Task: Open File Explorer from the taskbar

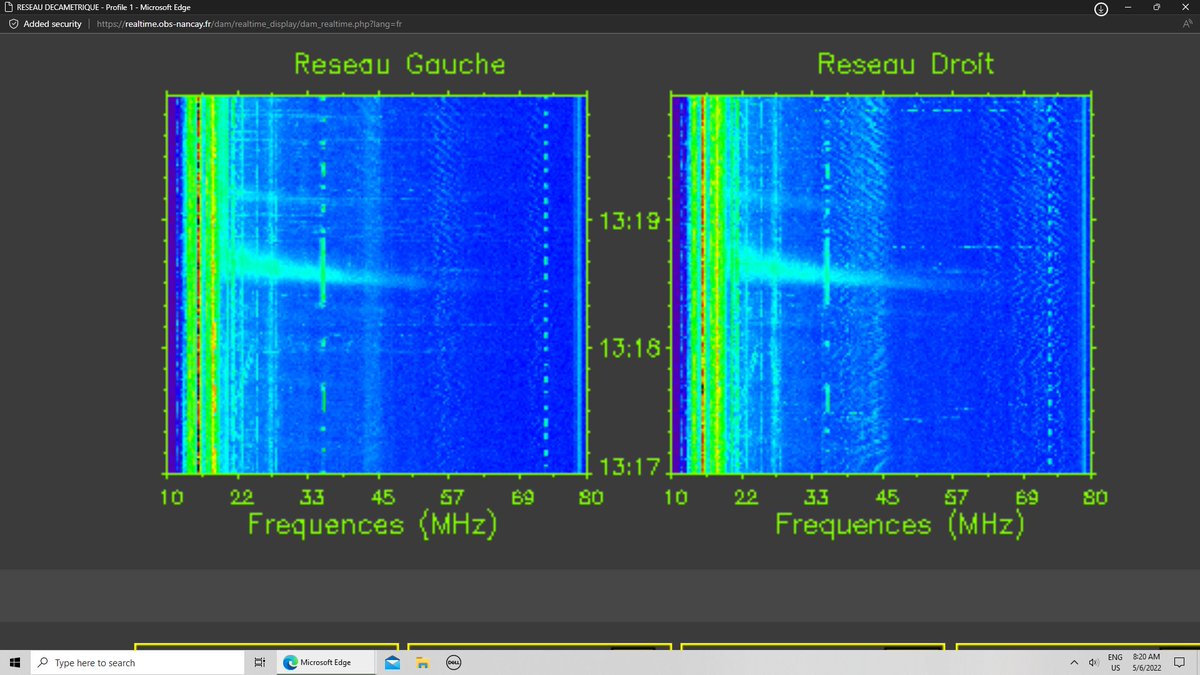Action: pos(422,662)
